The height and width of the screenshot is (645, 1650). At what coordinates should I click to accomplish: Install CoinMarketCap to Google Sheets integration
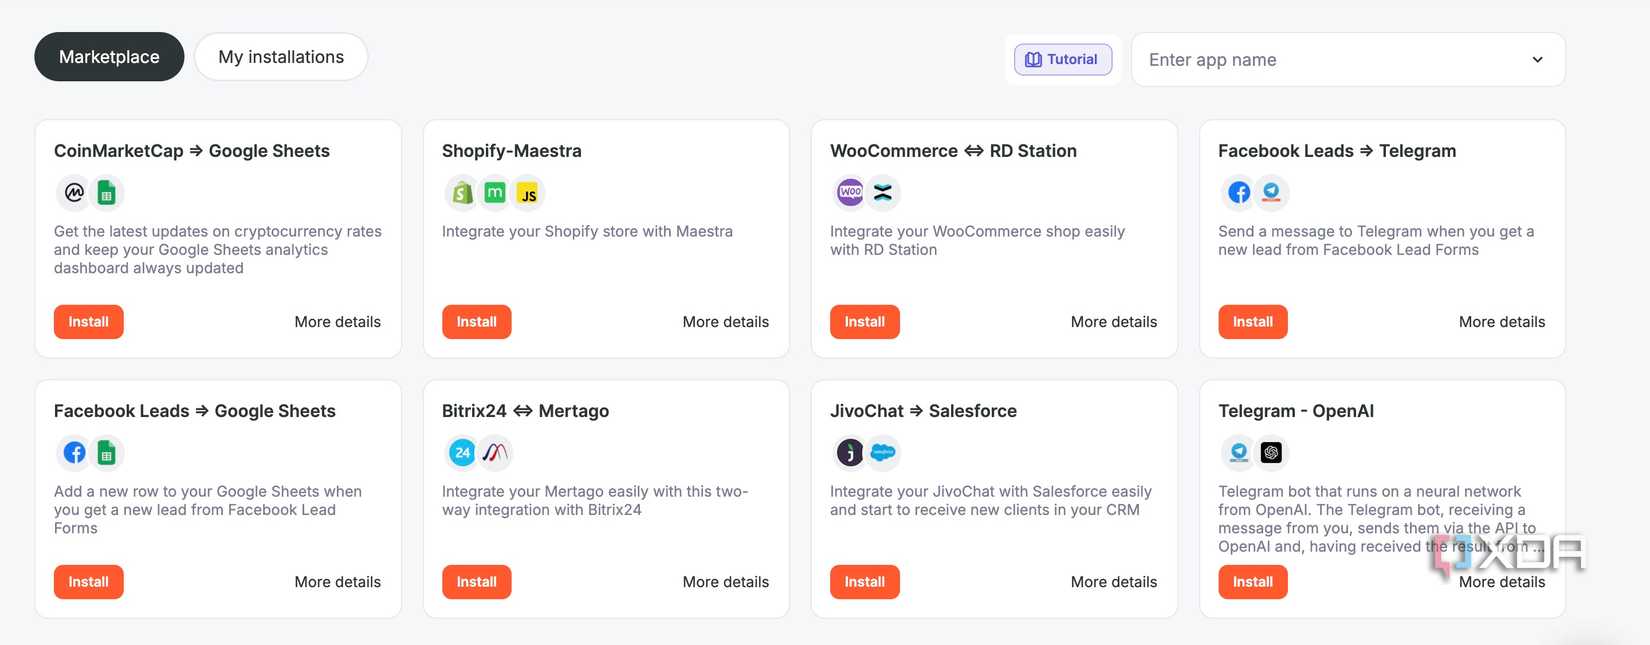88,322
